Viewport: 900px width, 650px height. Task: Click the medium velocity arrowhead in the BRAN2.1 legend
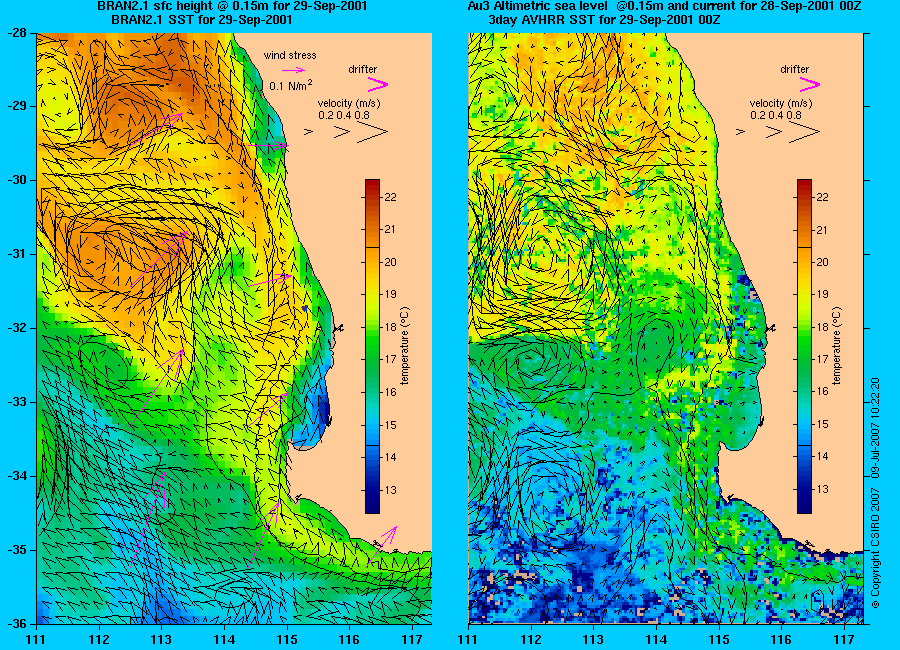point(342,132)
